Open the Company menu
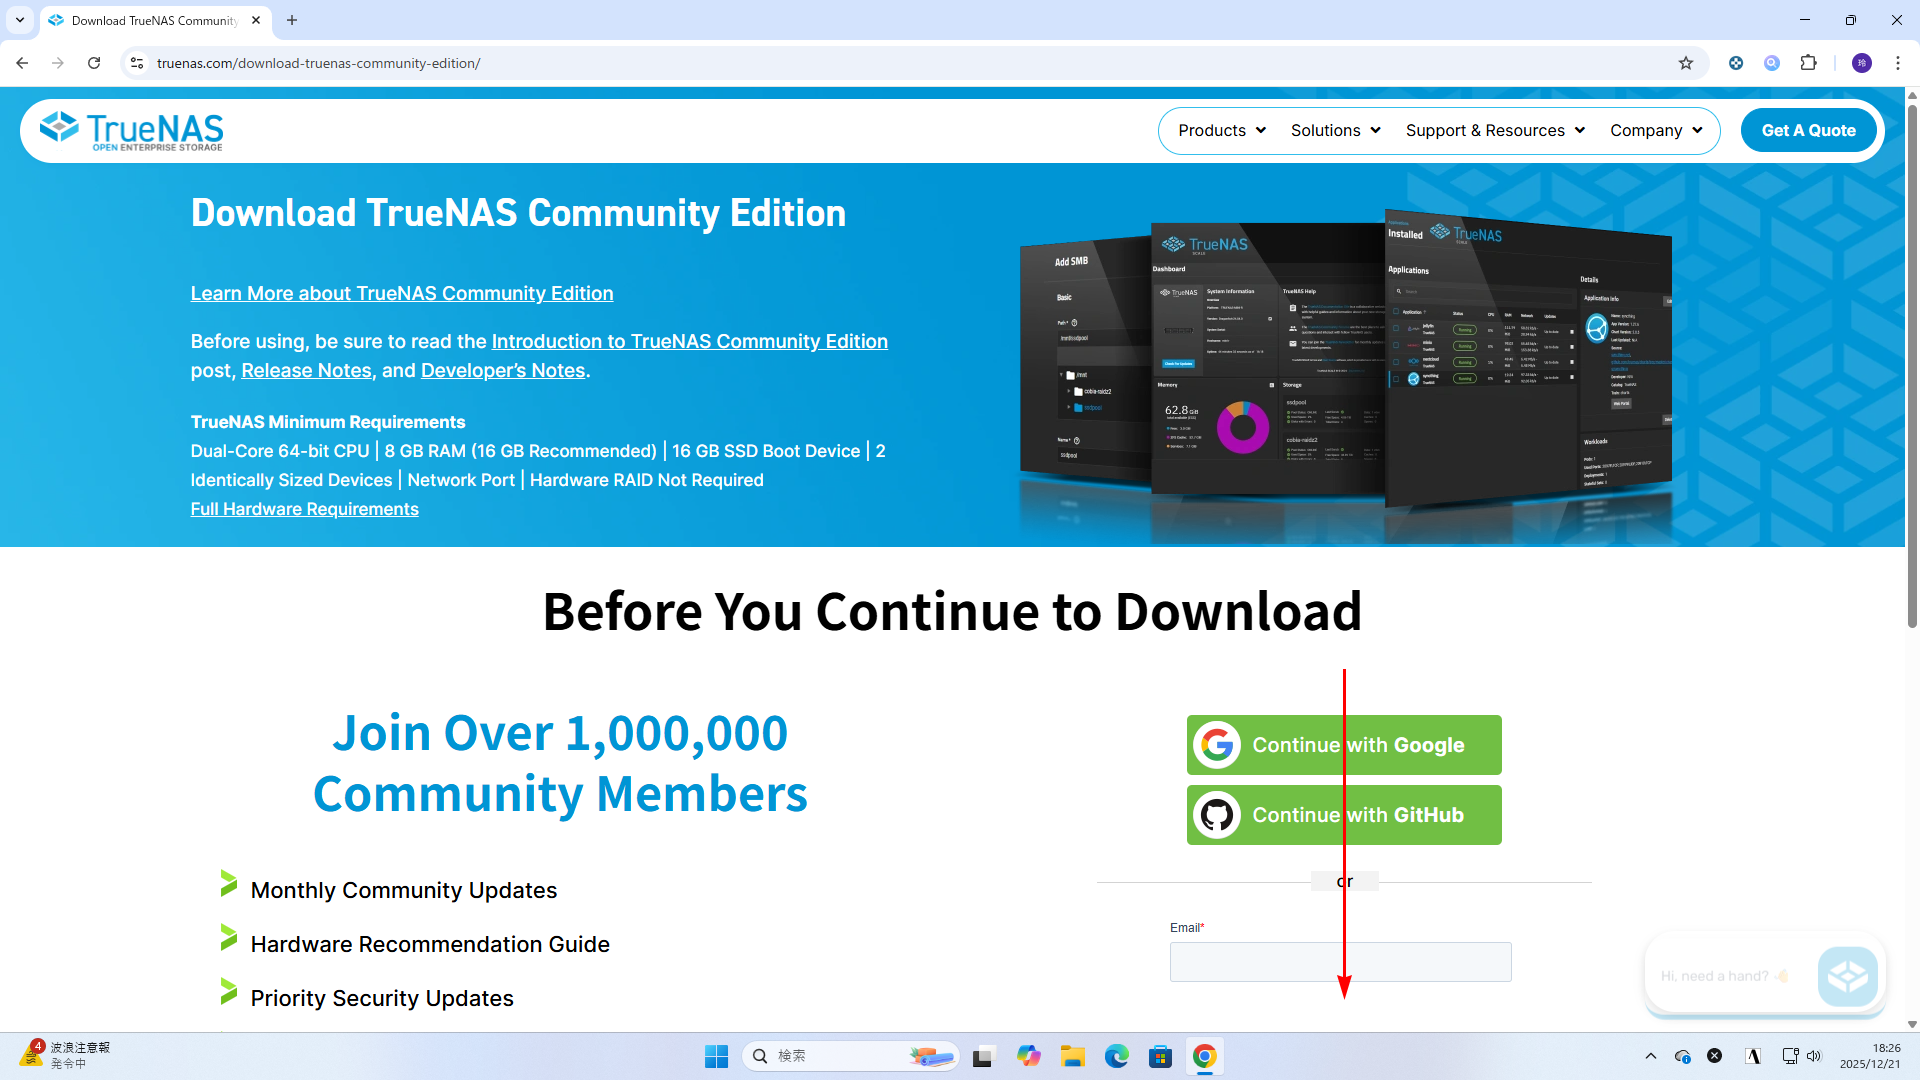 [1655, 131]
